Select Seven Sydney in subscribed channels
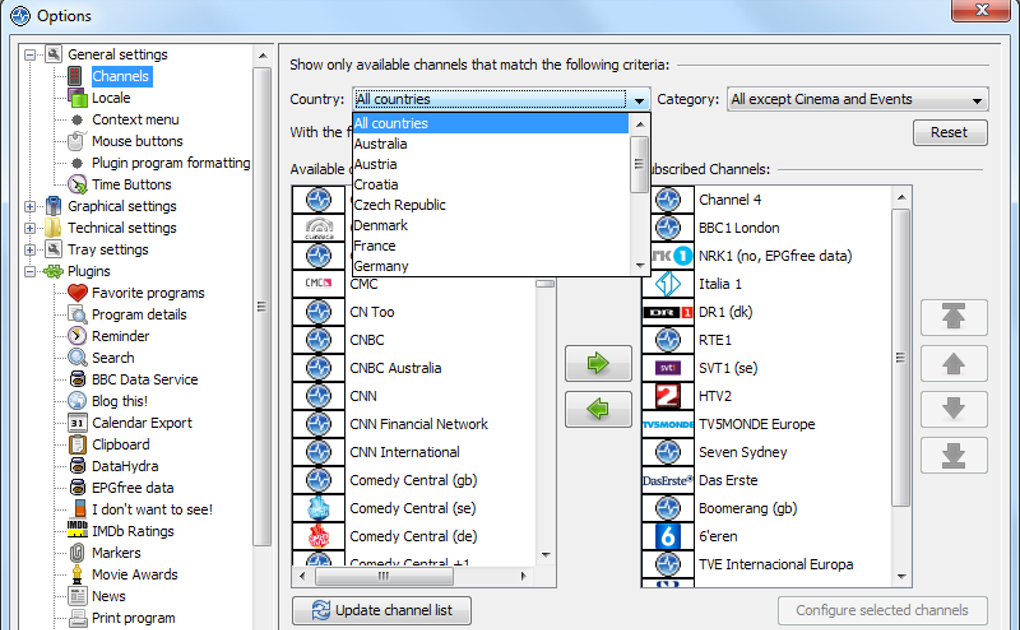Viewport: 1020px width, 630px height. 743,452
